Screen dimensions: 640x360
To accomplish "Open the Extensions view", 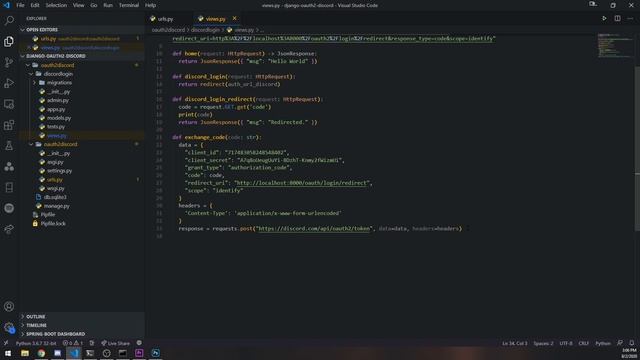I will [x=9, y=125].
